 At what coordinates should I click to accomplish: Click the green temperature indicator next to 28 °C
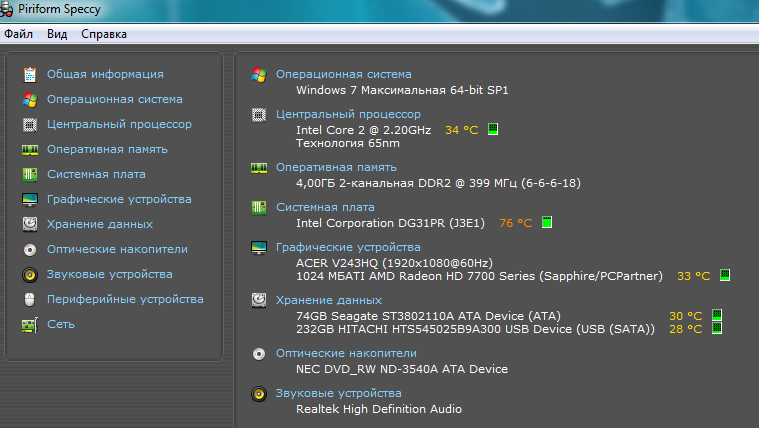[717, 328]
